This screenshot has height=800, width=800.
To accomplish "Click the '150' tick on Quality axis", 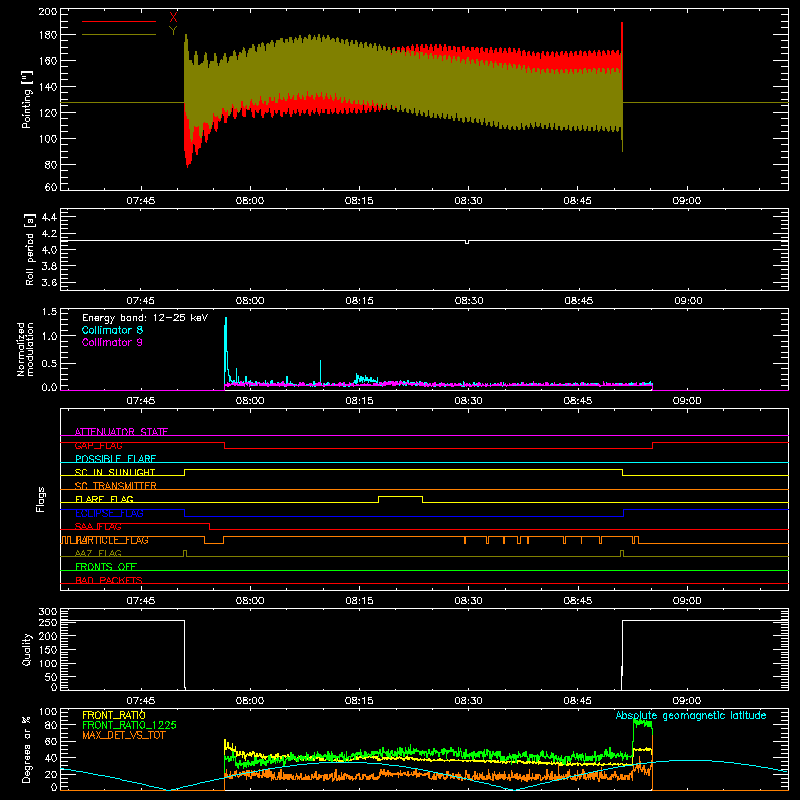I will pyautogui.click(x=48, y=650).
